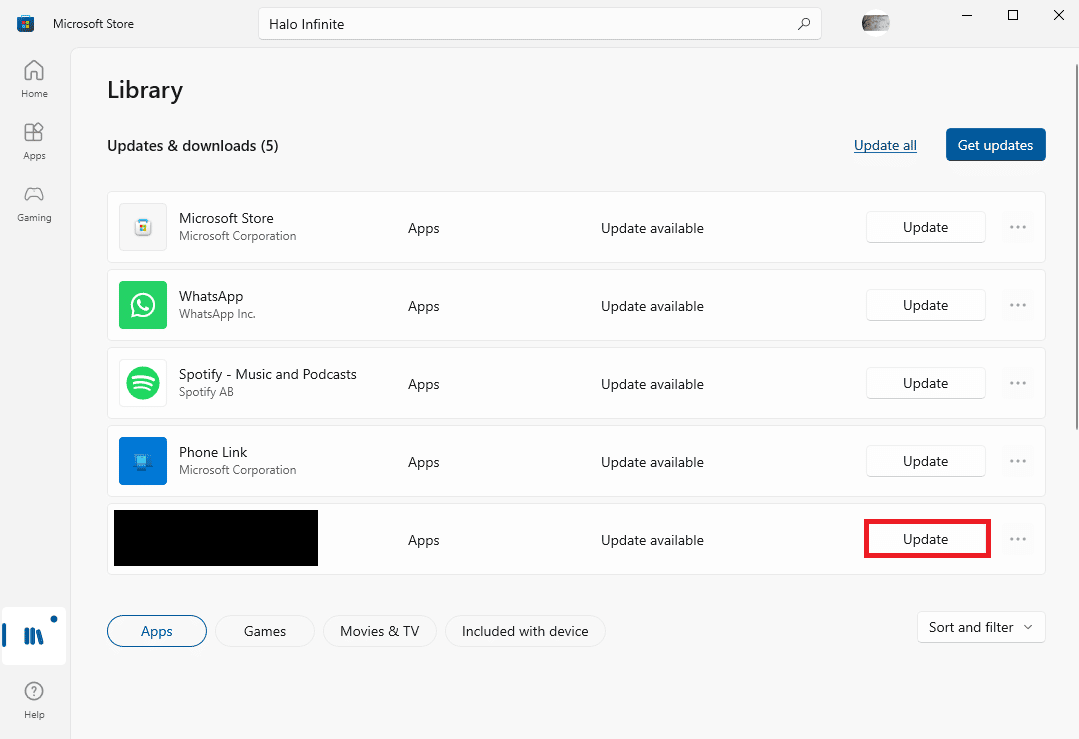Go to Apps in the sidebar

click(34, 141)
